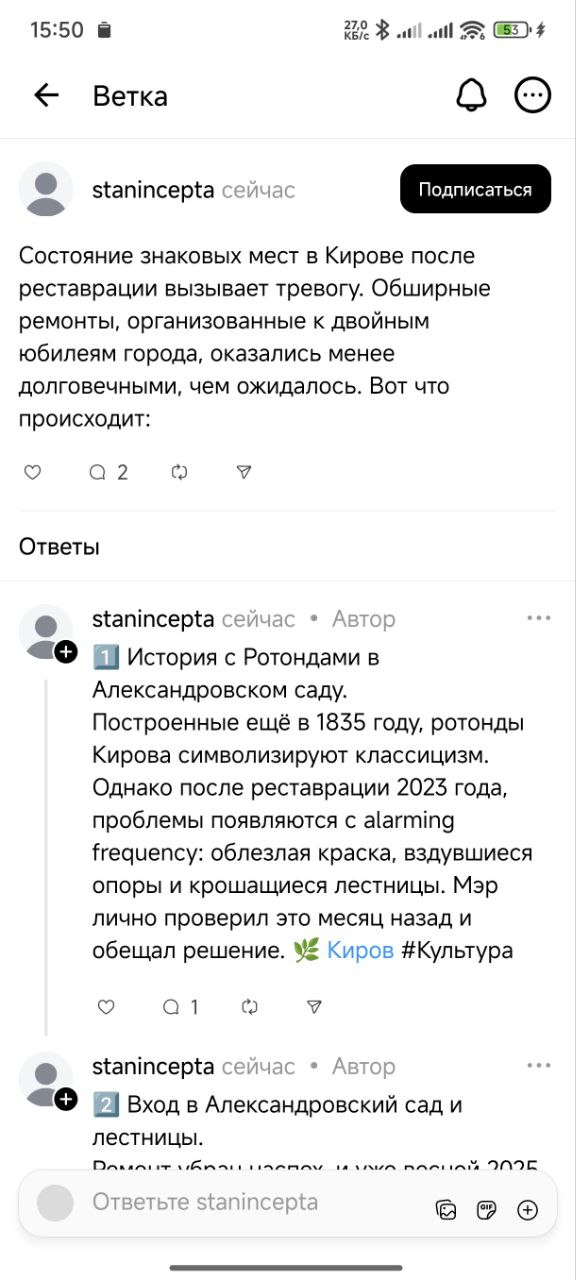
Task: Open the back arrow to leave the thread
Action: coord(44,94)
